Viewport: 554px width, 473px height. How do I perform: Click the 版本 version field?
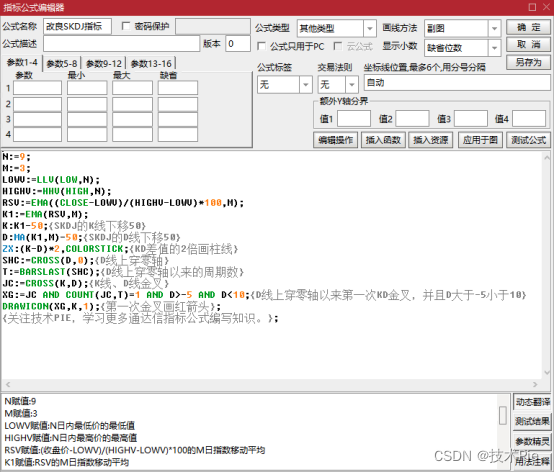tap(238, 44)
